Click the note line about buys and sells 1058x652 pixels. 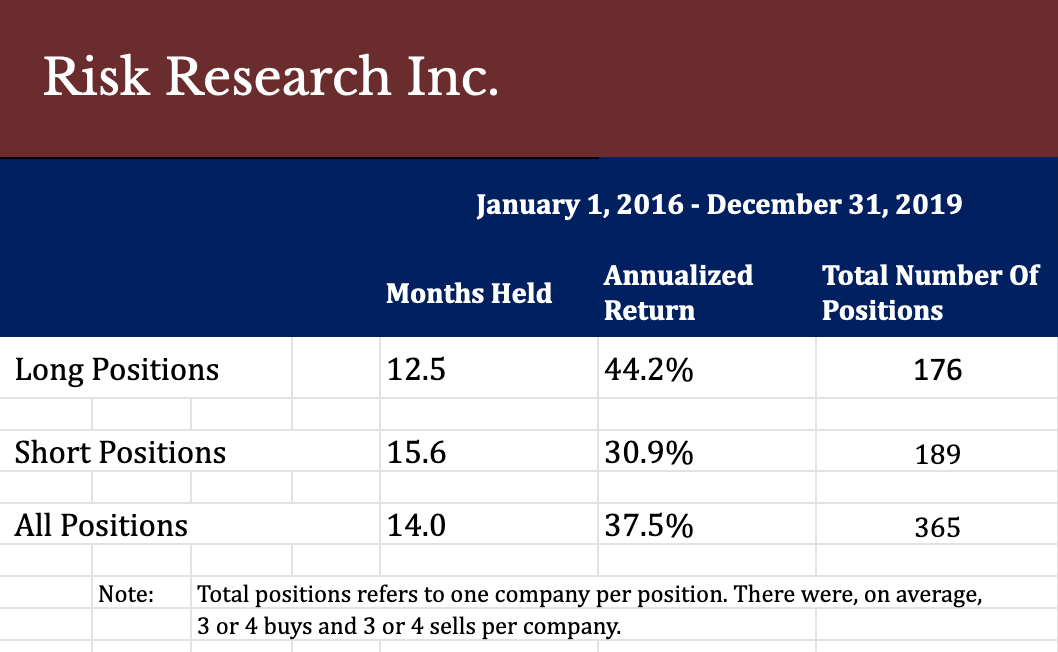pyautogui.click(x=408, y=626)
